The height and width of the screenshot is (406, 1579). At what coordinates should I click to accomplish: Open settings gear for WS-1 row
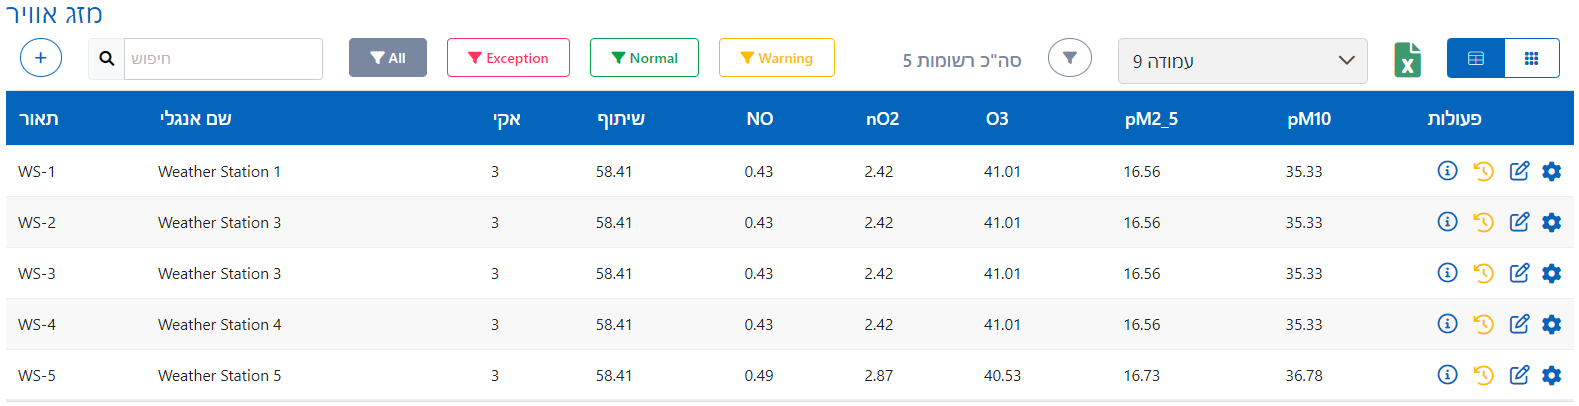1551,171
